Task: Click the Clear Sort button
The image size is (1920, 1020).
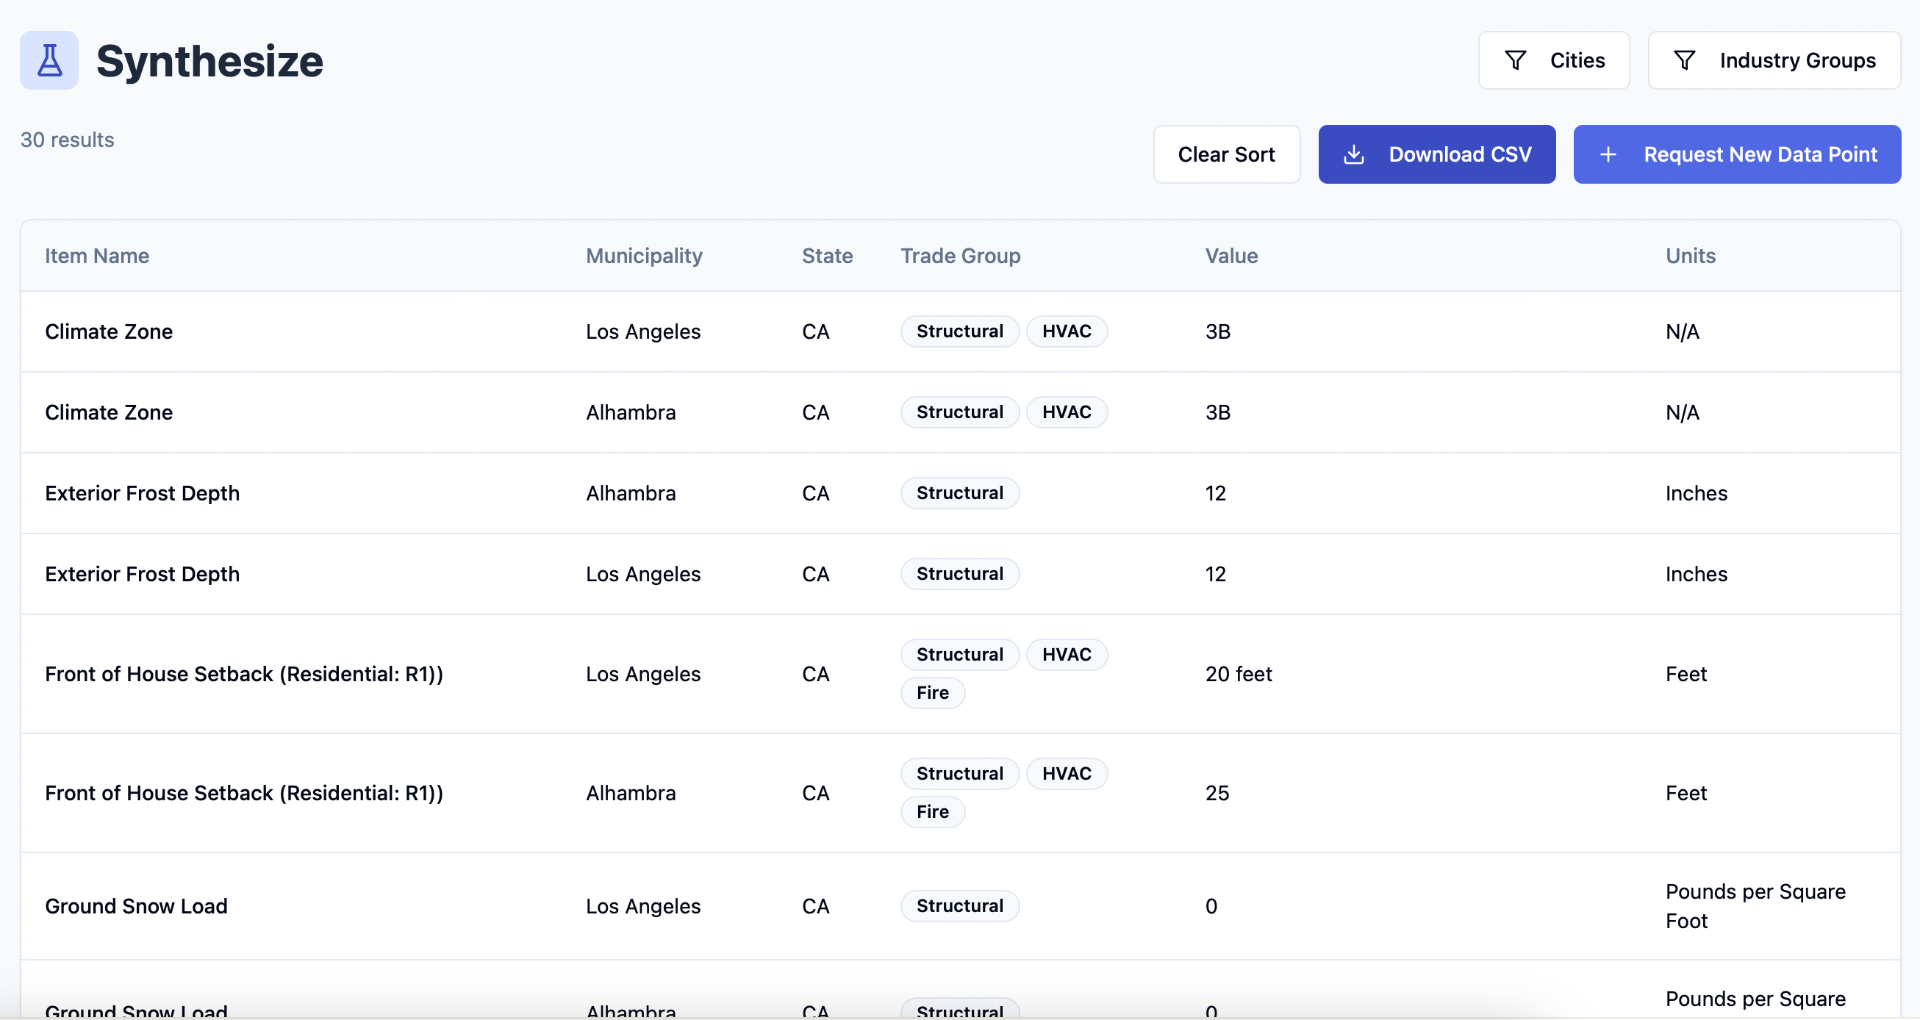Action: 1227,154
